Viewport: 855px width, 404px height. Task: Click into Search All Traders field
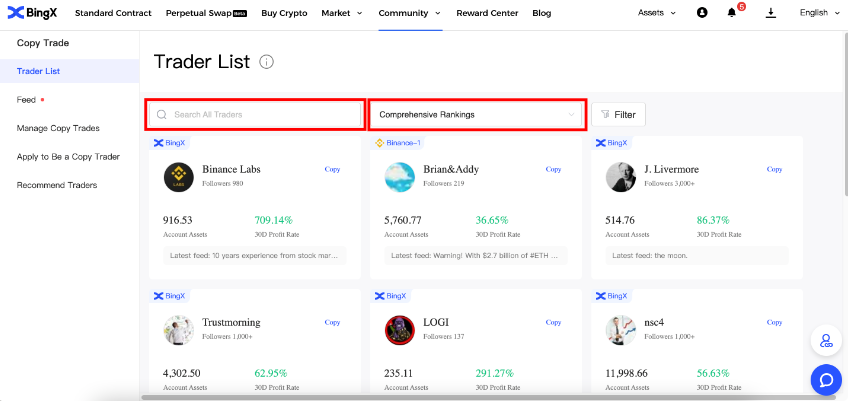(255, 114)
